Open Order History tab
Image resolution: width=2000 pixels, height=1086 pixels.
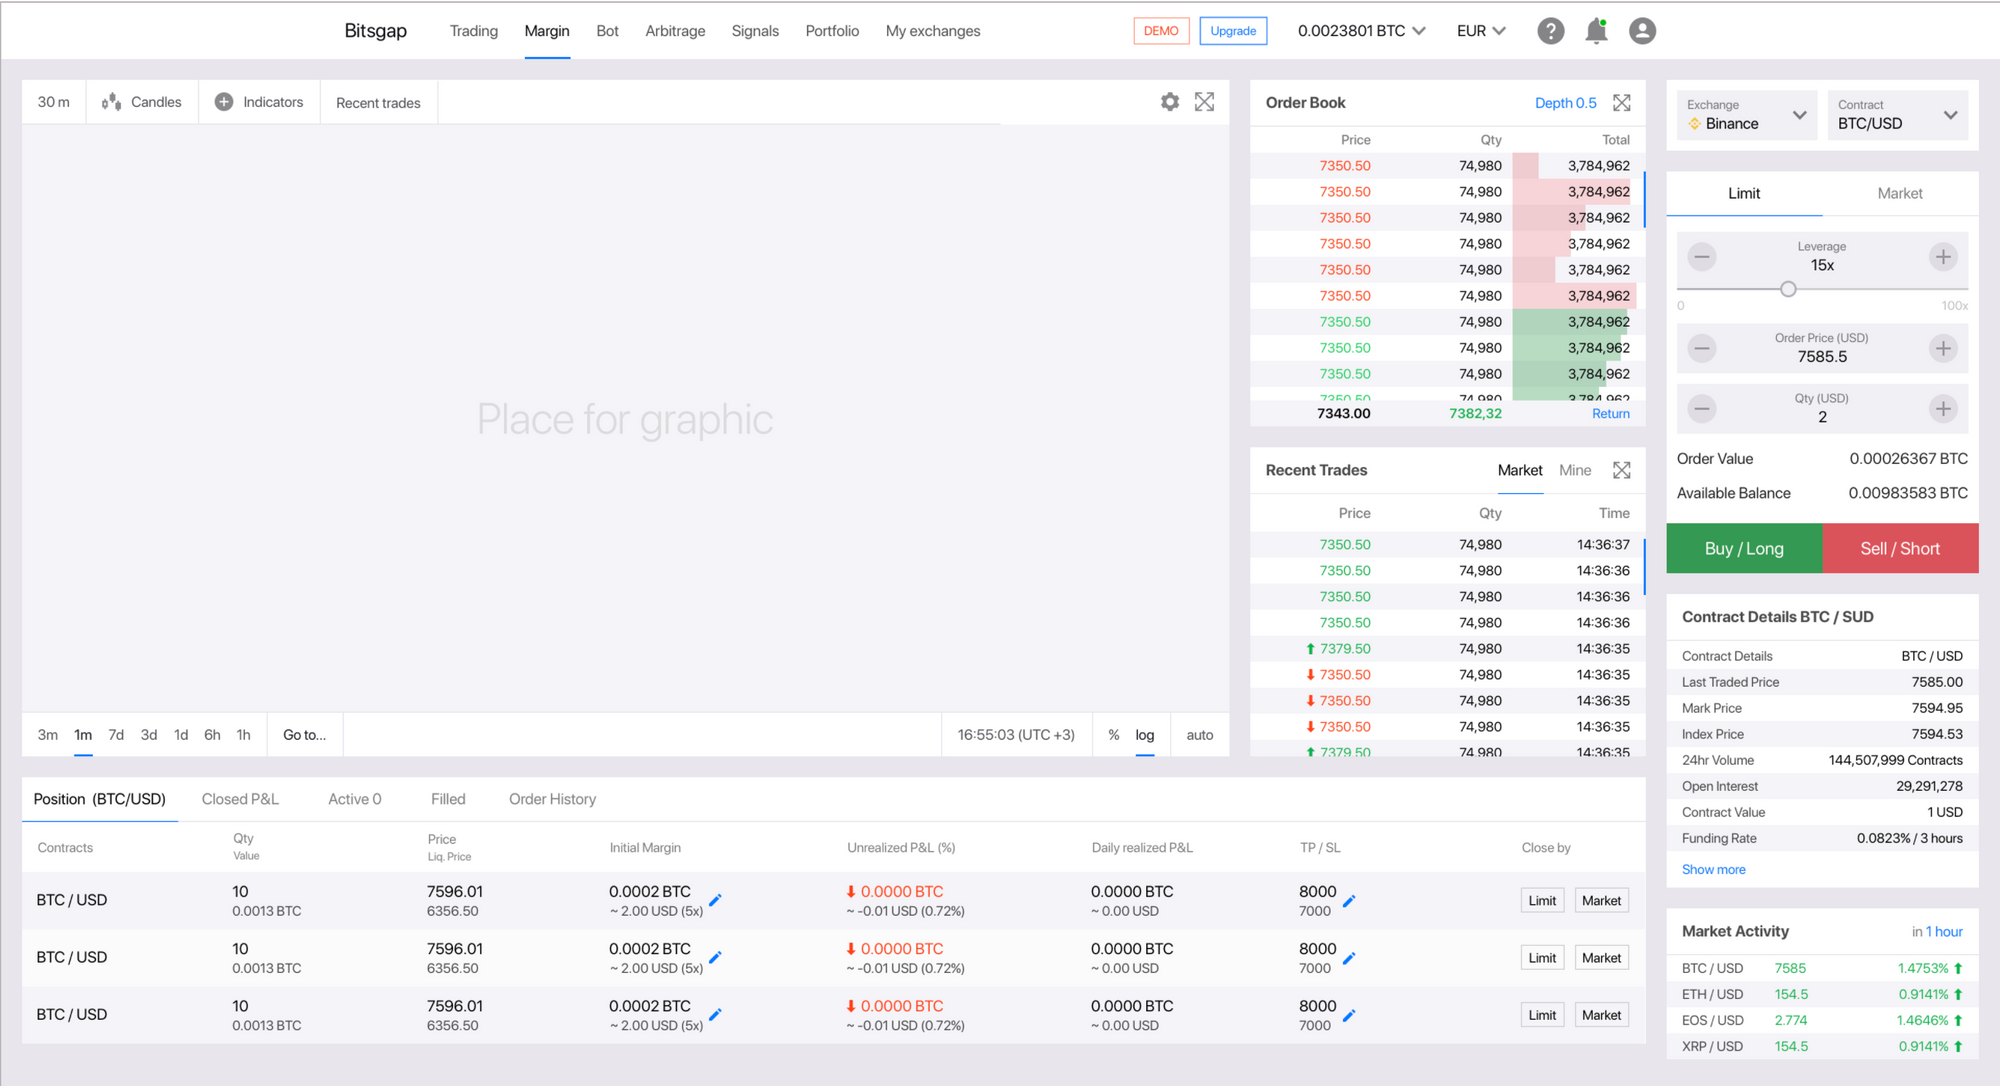pos(552,799)
